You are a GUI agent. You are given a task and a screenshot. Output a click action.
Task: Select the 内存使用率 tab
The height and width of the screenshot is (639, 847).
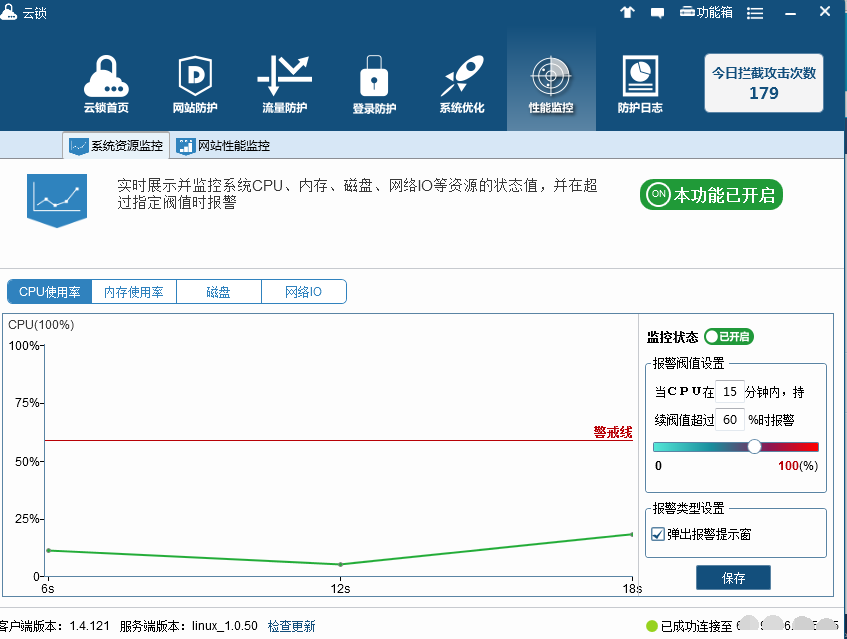134,292
